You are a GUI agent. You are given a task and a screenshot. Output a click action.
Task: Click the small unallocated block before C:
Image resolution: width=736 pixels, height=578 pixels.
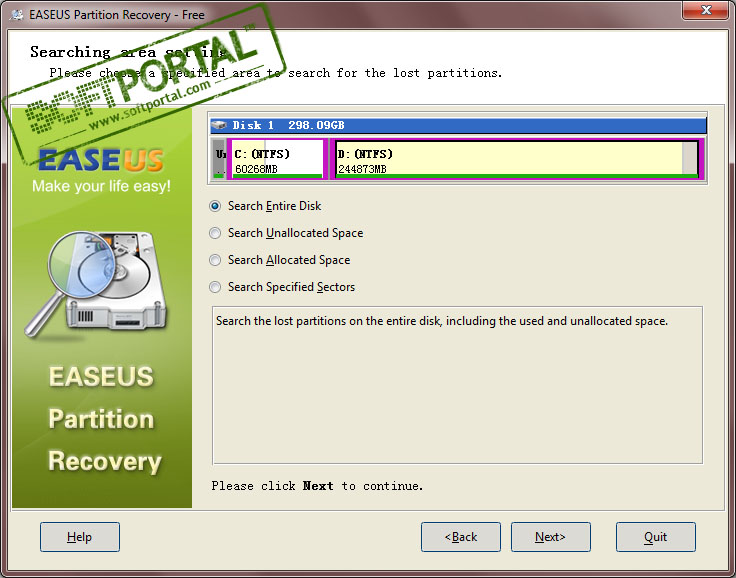tap(219, 159)
